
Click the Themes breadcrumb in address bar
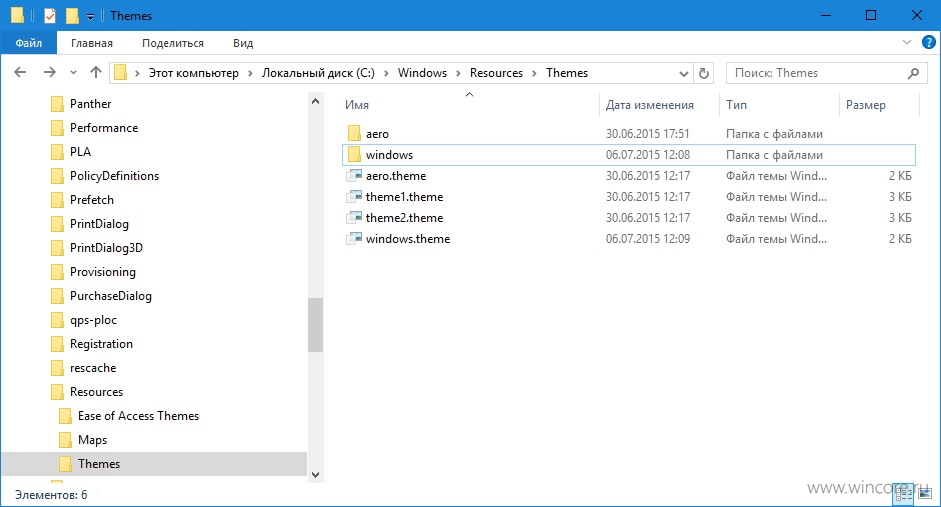click(567, 73)
